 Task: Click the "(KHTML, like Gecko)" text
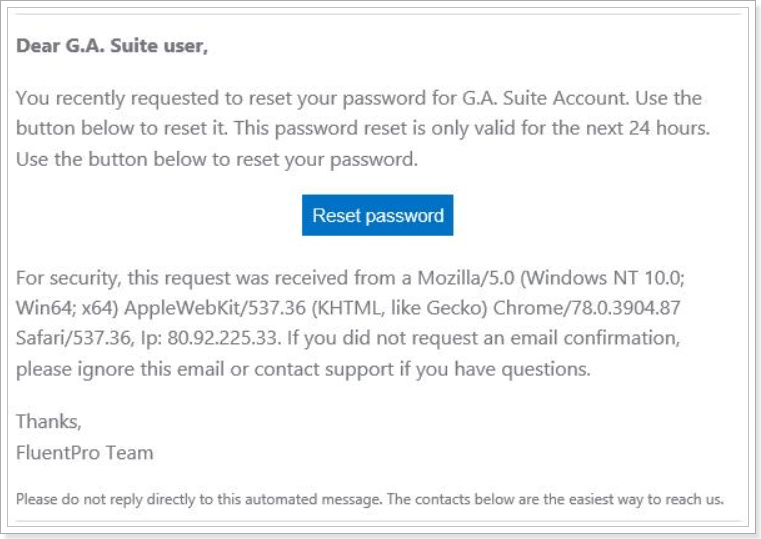pyautogui.click(x=399, y=308)
